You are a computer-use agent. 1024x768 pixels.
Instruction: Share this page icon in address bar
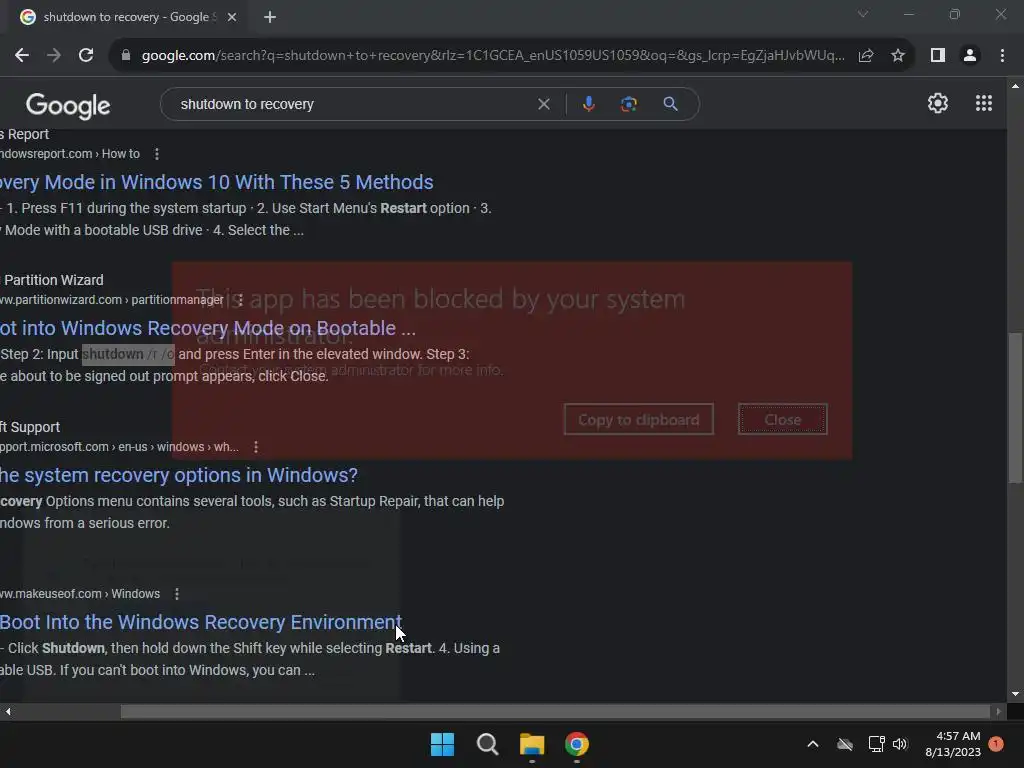click(x=866, y=56)
